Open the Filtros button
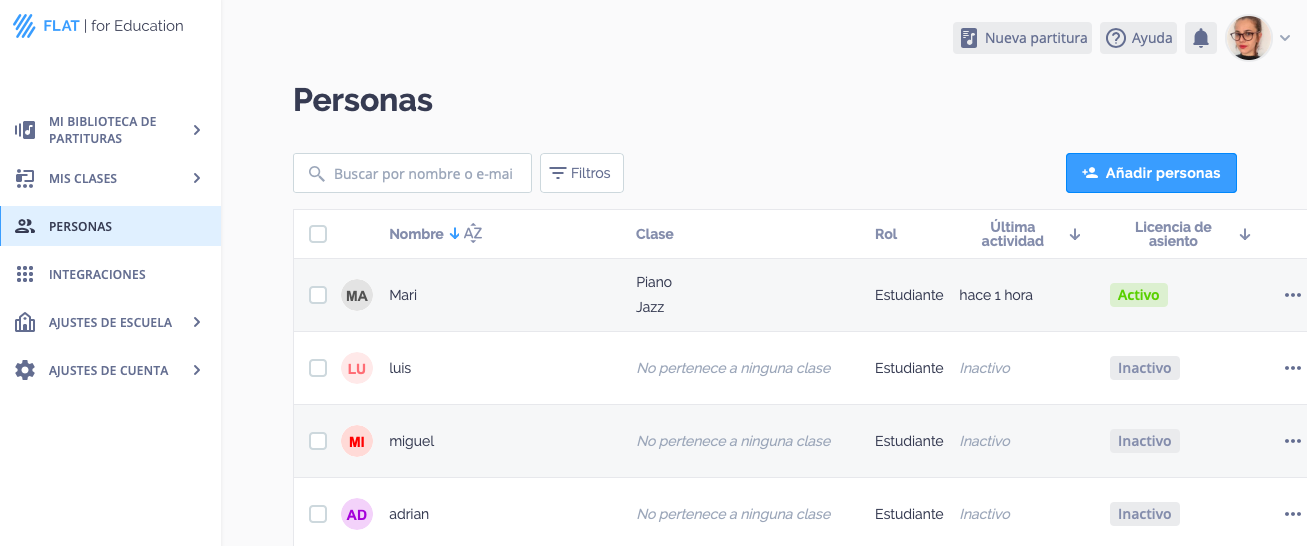This screenshot has height=546, width=1307. pos(582,173)
